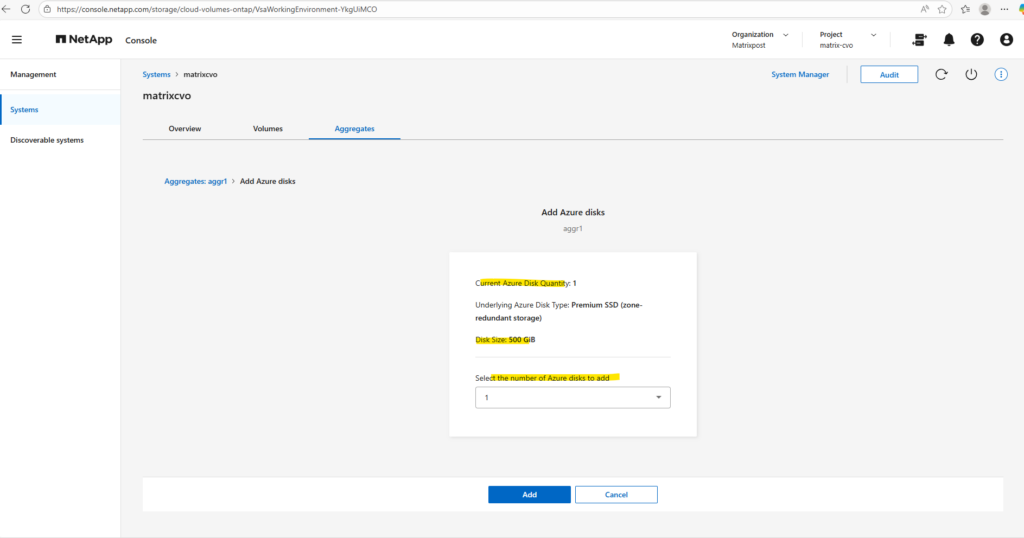Click the power icon for matrixcvo

point(970,75)
